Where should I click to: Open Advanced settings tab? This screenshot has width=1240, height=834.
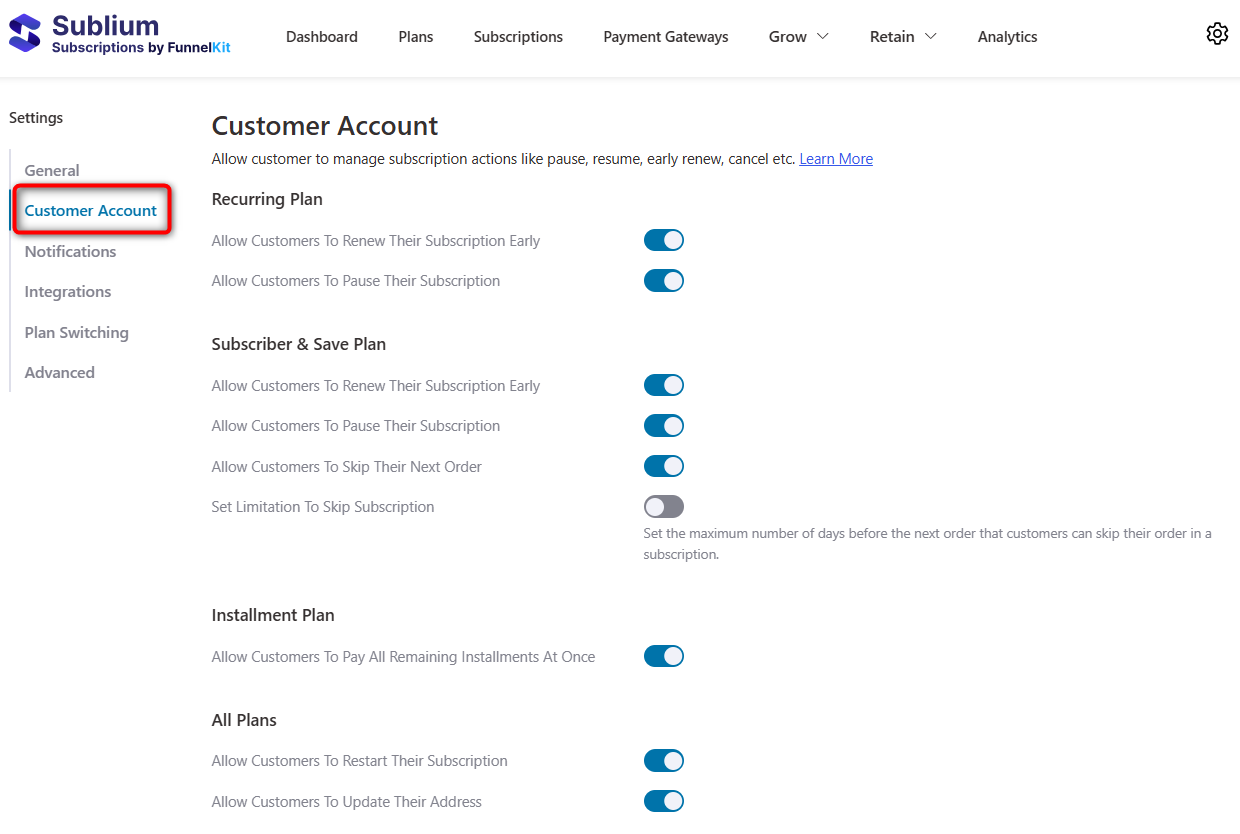(x=60, y=373)
